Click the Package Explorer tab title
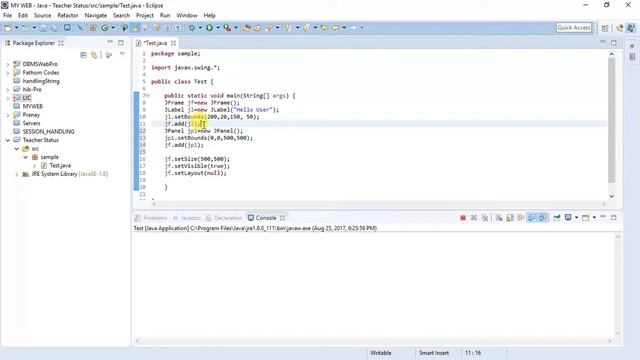The height and width of the screenshot is (360, 640). click(33, 43)
